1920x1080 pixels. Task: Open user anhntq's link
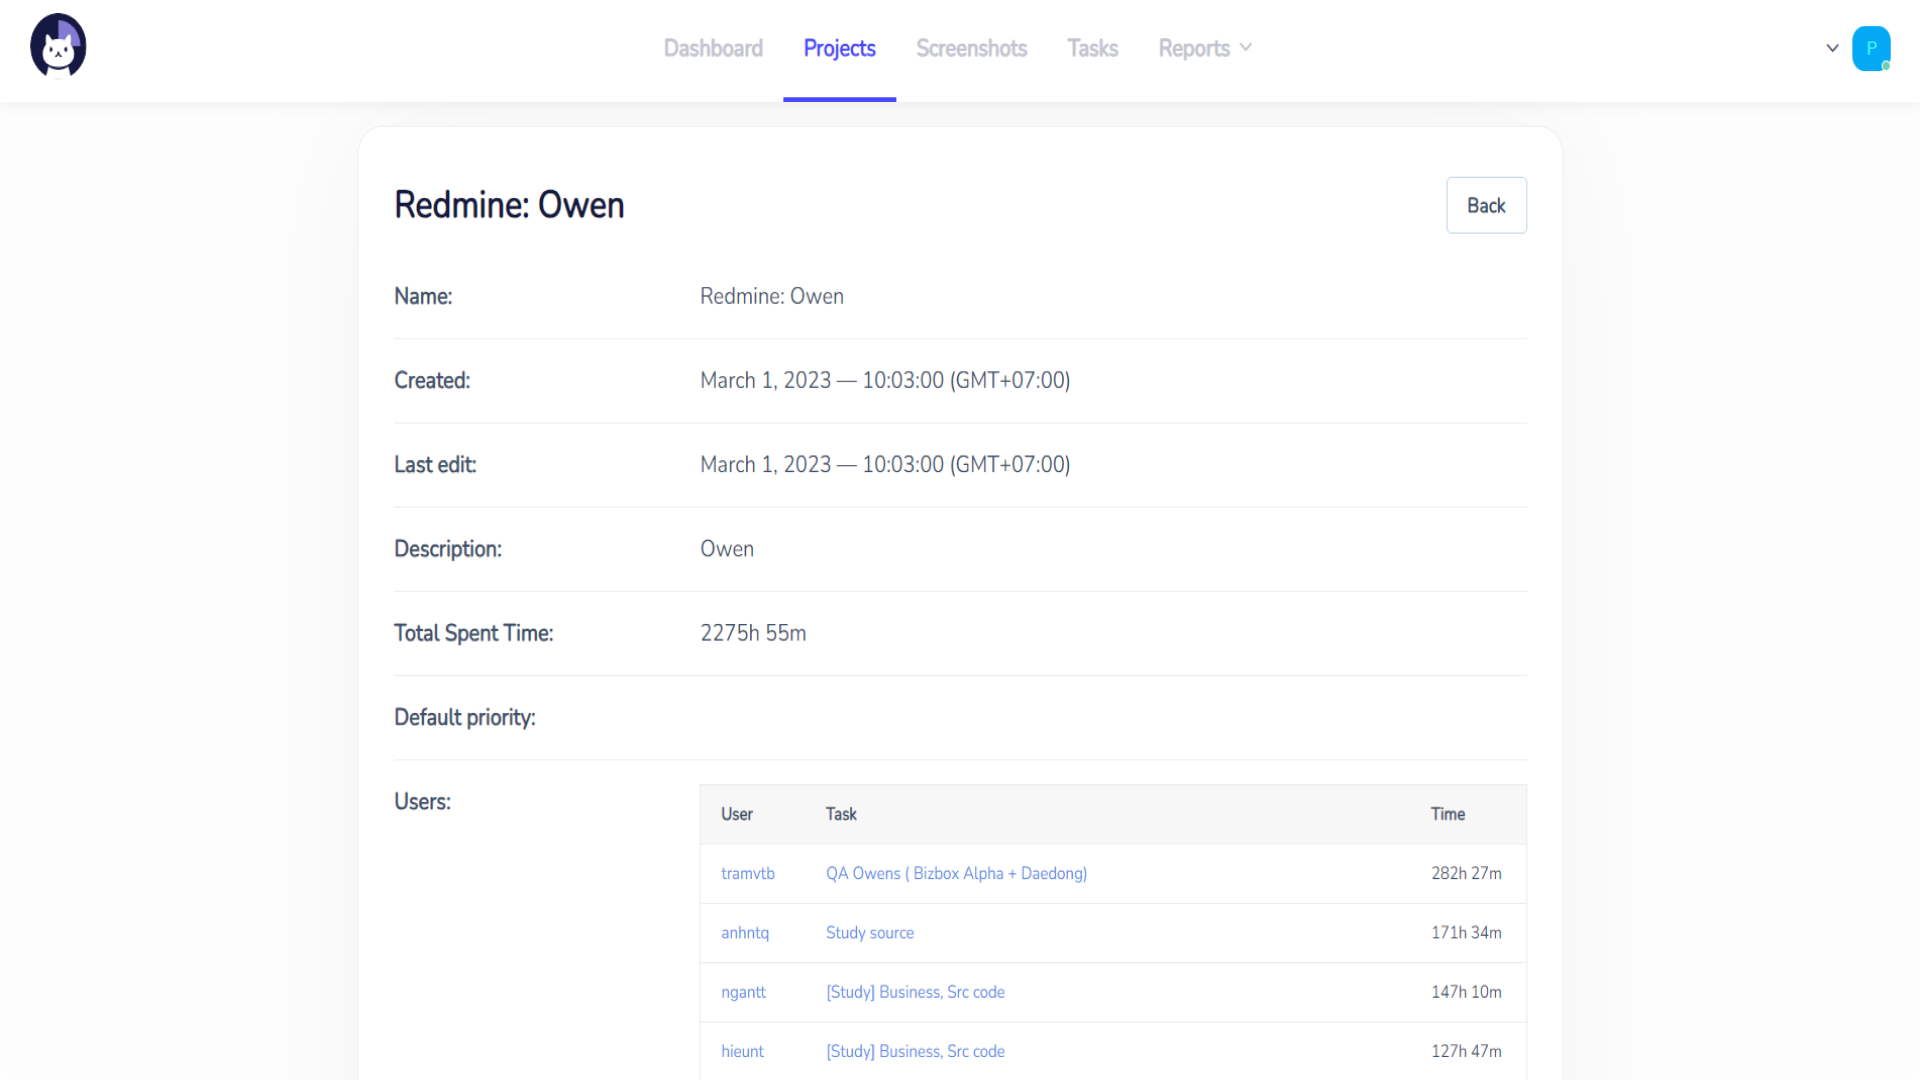[x=745, y=932]
